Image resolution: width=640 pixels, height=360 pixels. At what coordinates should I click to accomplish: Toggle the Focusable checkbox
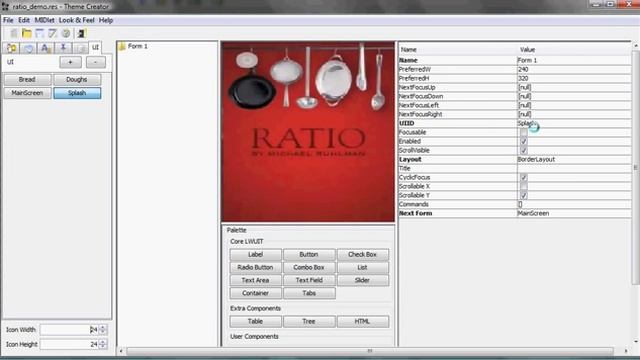point(524,132)
